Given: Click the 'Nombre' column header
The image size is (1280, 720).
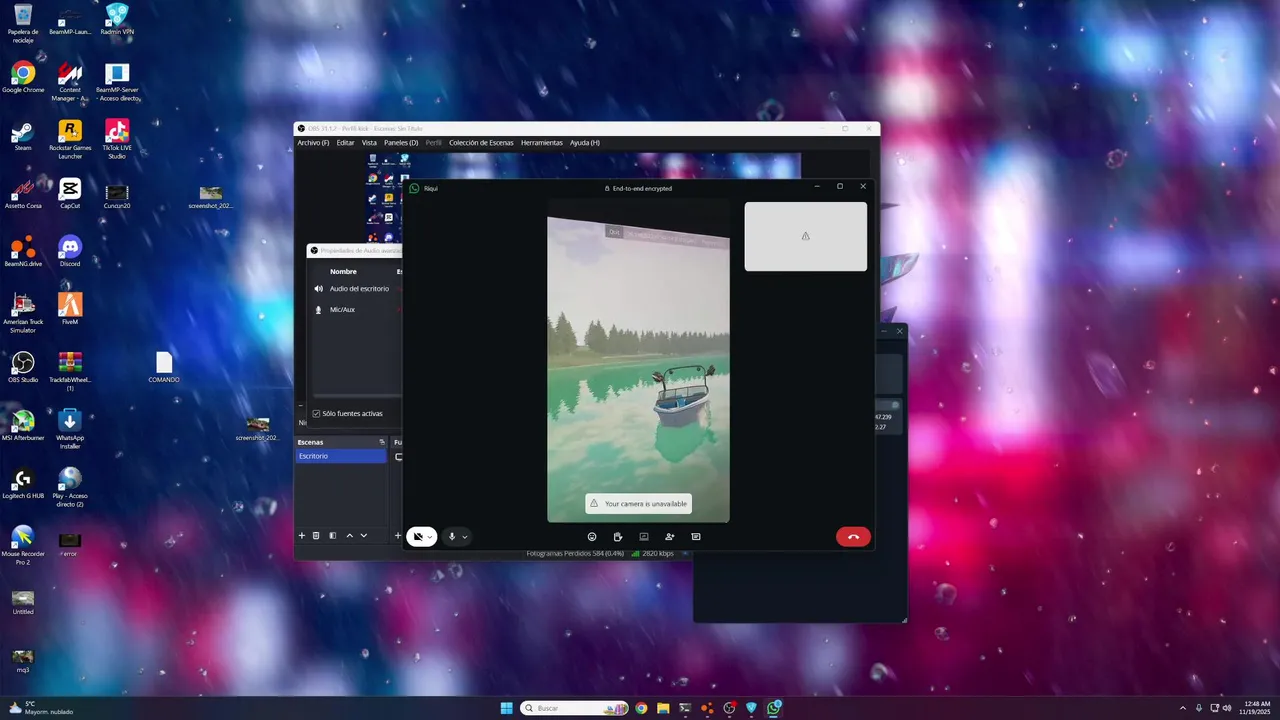Looking at the screenshot, I should 343,272.
